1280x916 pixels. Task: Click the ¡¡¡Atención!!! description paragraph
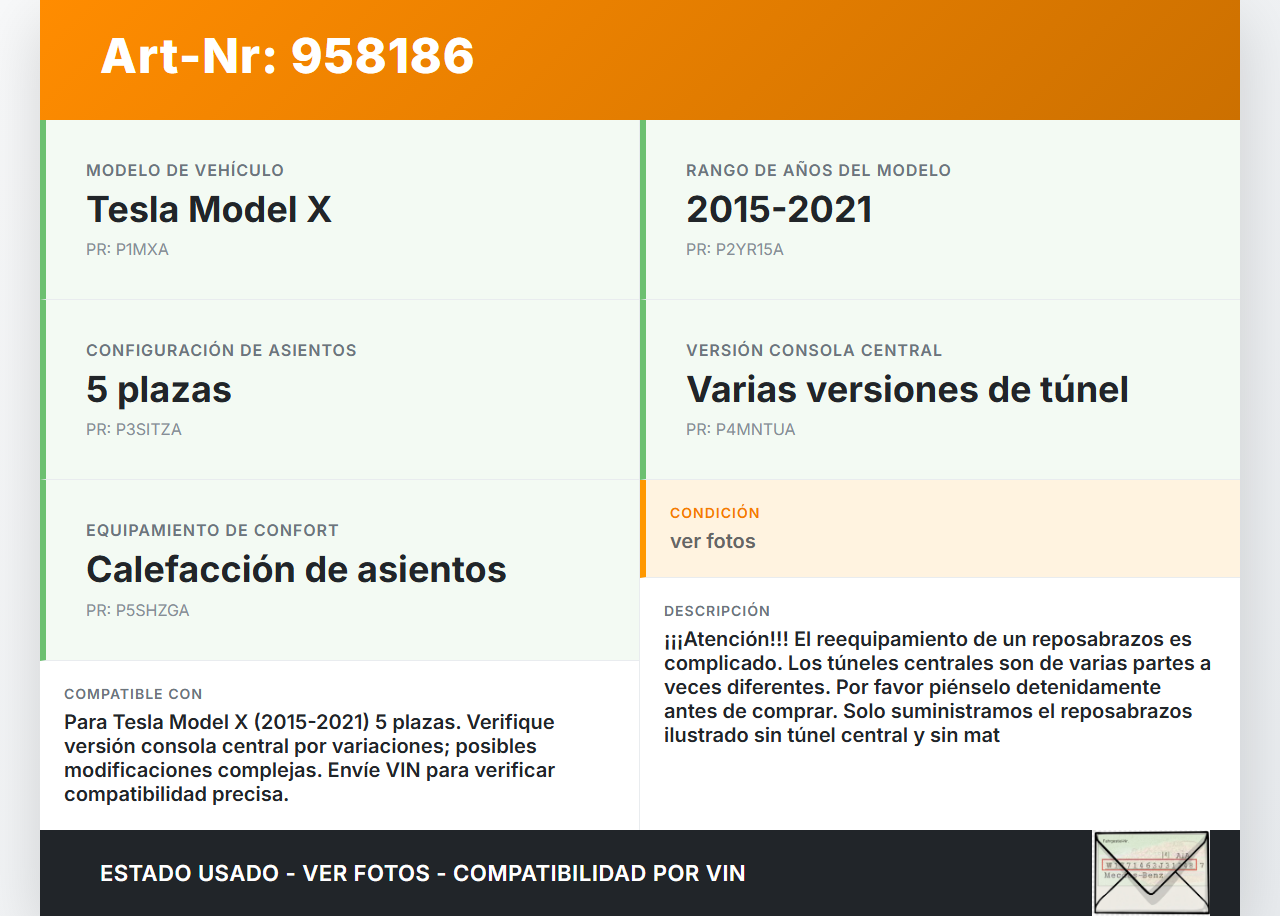pyautogui.click(x=938, y=687)
